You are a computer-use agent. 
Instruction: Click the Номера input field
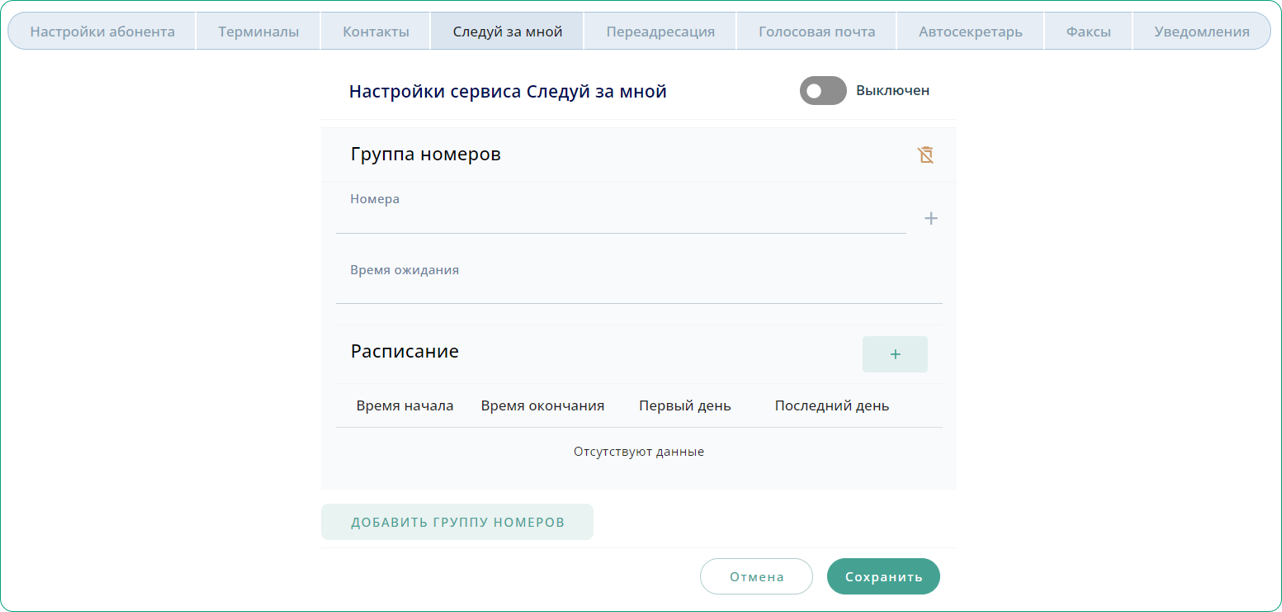point(620,220)
